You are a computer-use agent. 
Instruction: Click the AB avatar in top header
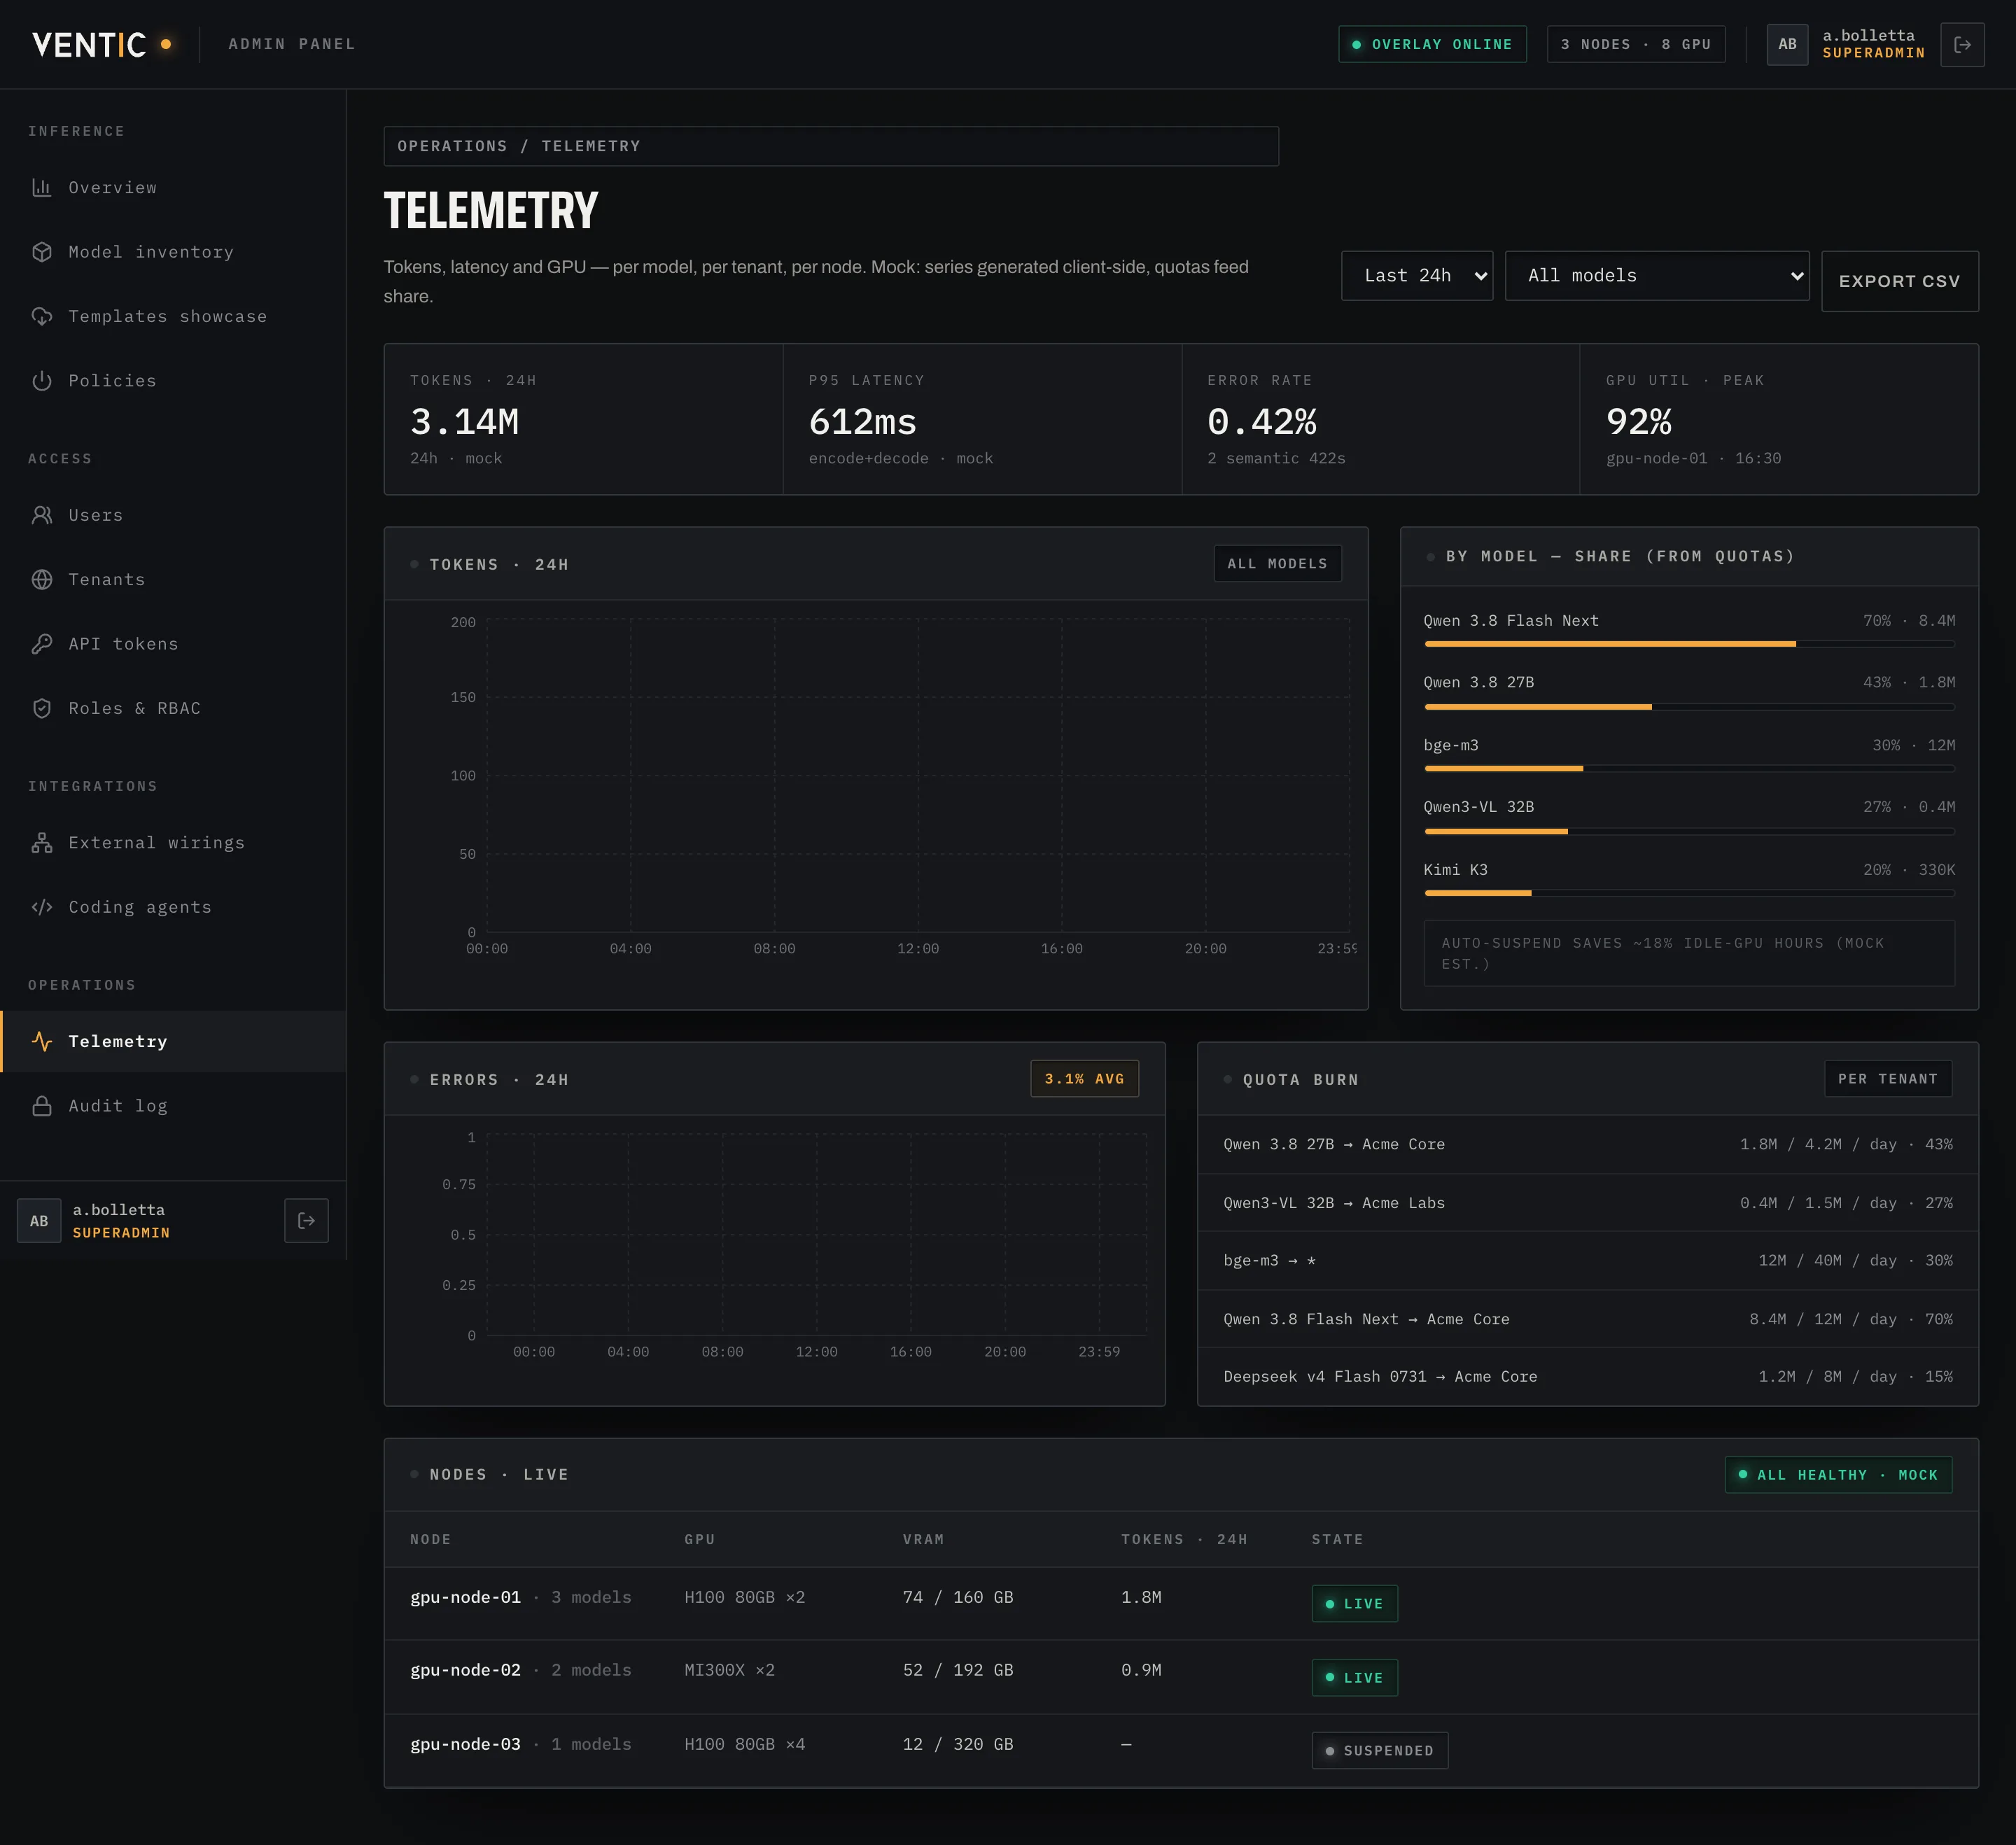[x=1787, y=45]
